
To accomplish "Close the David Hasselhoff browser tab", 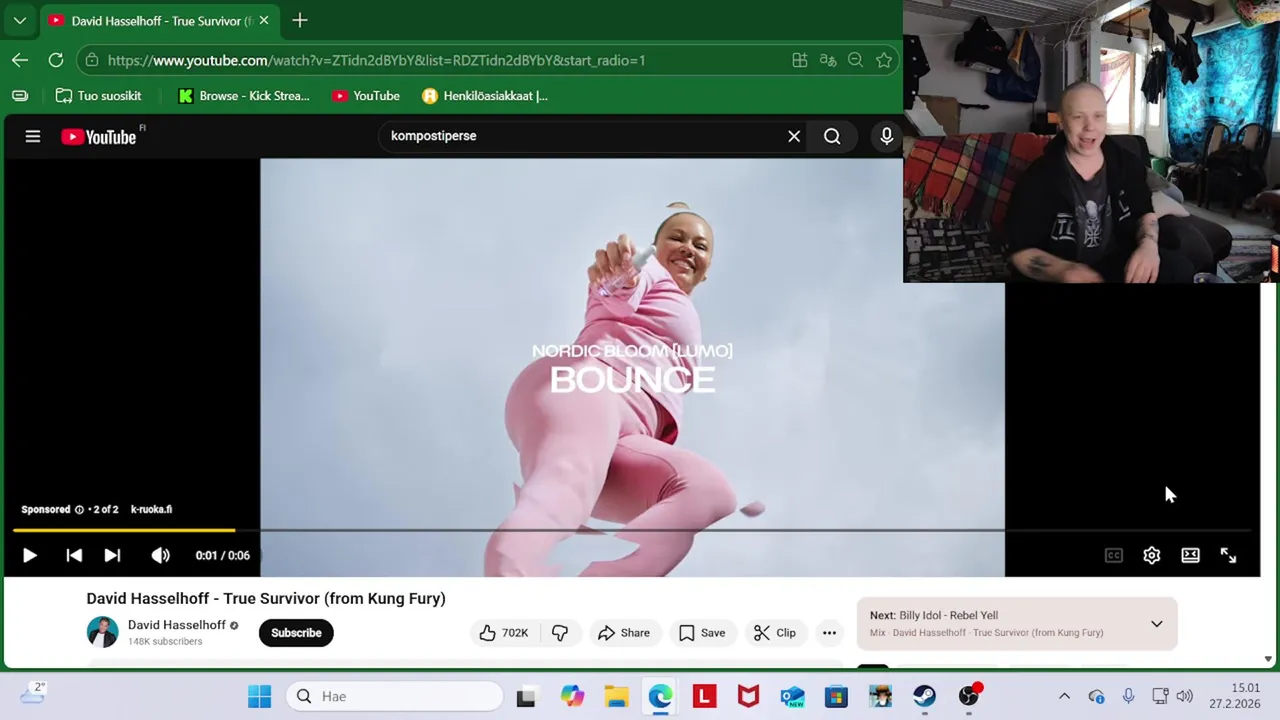I will coord(264,20).
